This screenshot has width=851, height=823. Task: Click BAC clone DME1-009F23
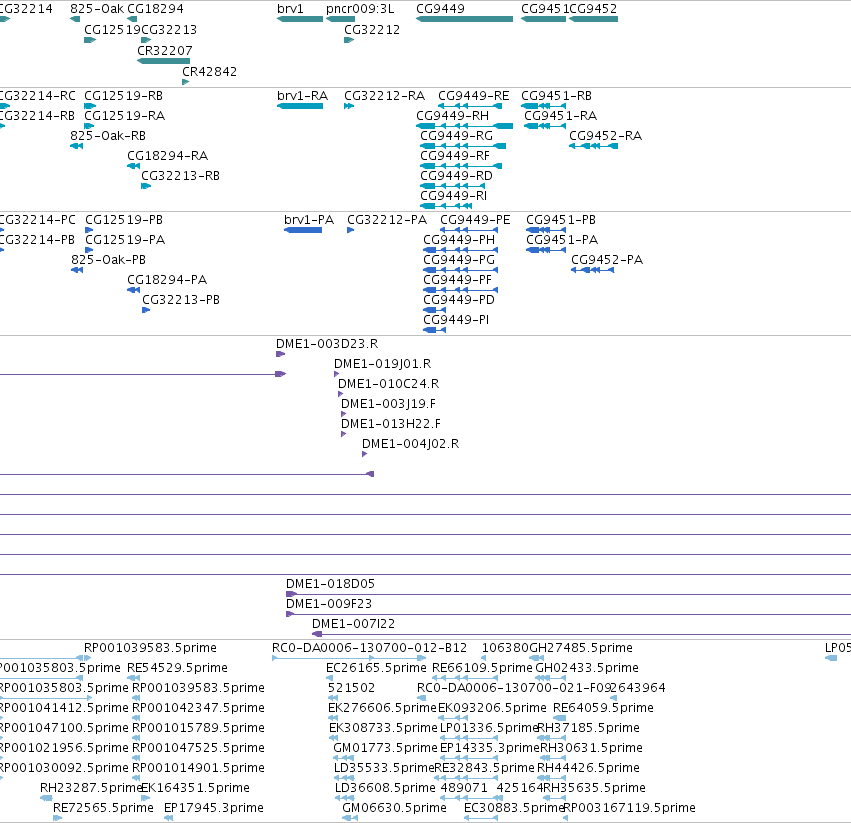[568, 615]
